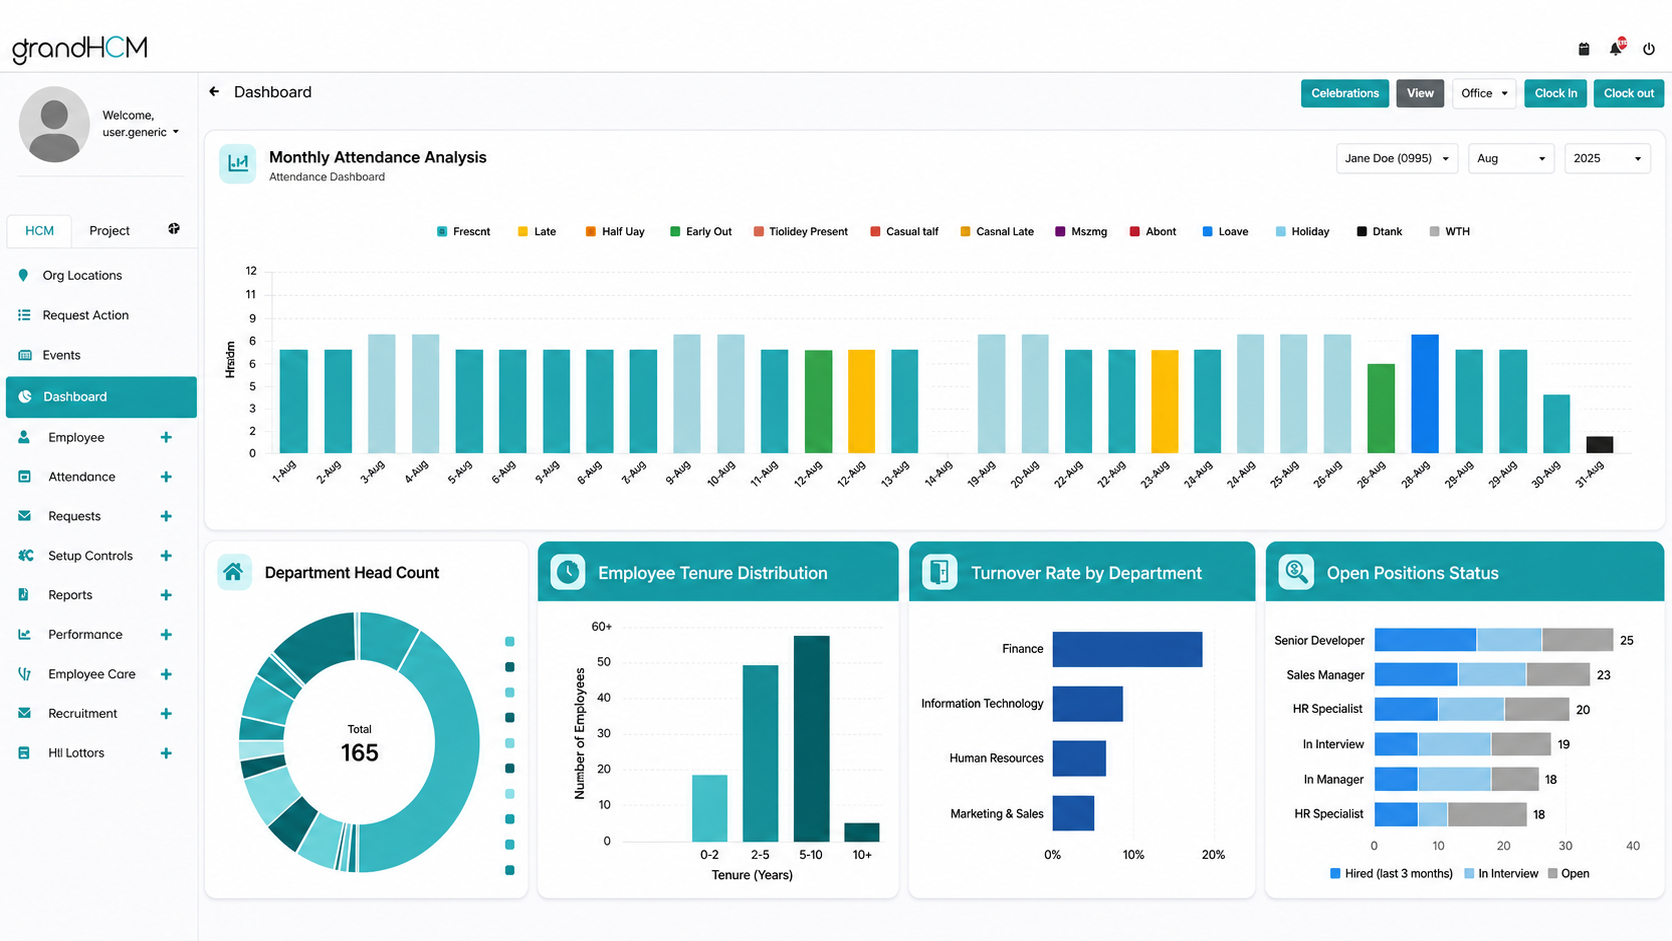Expand the Setup Controls plus

pyautogui.click(x=166, y=555)
